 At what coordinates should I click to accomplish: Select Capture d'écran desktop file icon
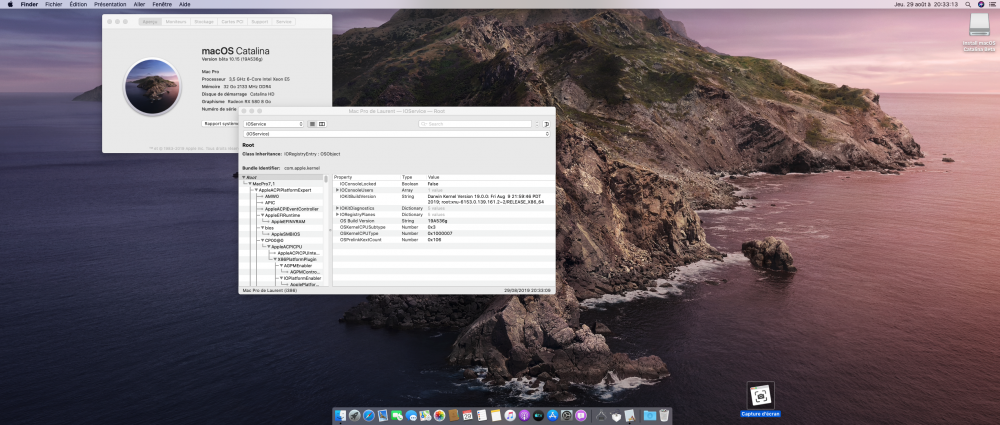point(760,396)
